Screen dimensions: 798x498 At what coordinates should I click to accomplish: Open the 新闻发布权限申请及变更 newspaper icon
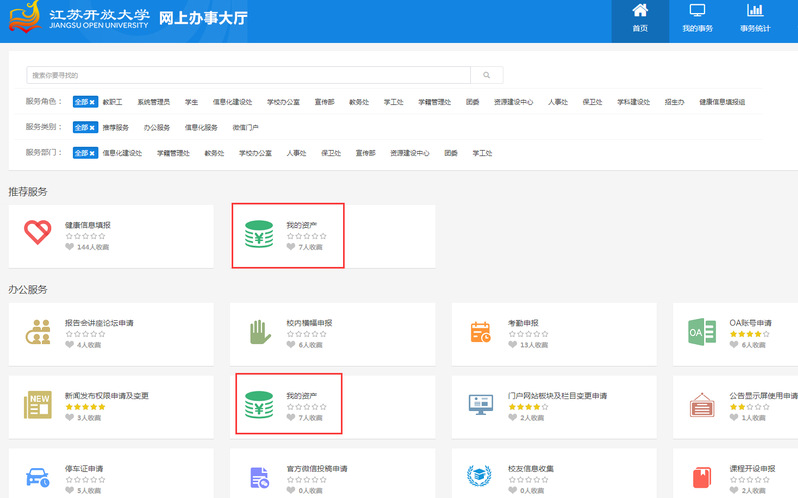click(x=38, y=404)
